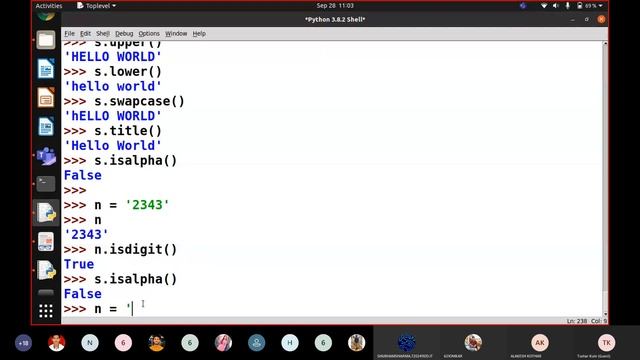The width and height of the screenshot is (640, 360).
Task: Click the True output line
Action: pyautogui.click(x=79, y=264)
